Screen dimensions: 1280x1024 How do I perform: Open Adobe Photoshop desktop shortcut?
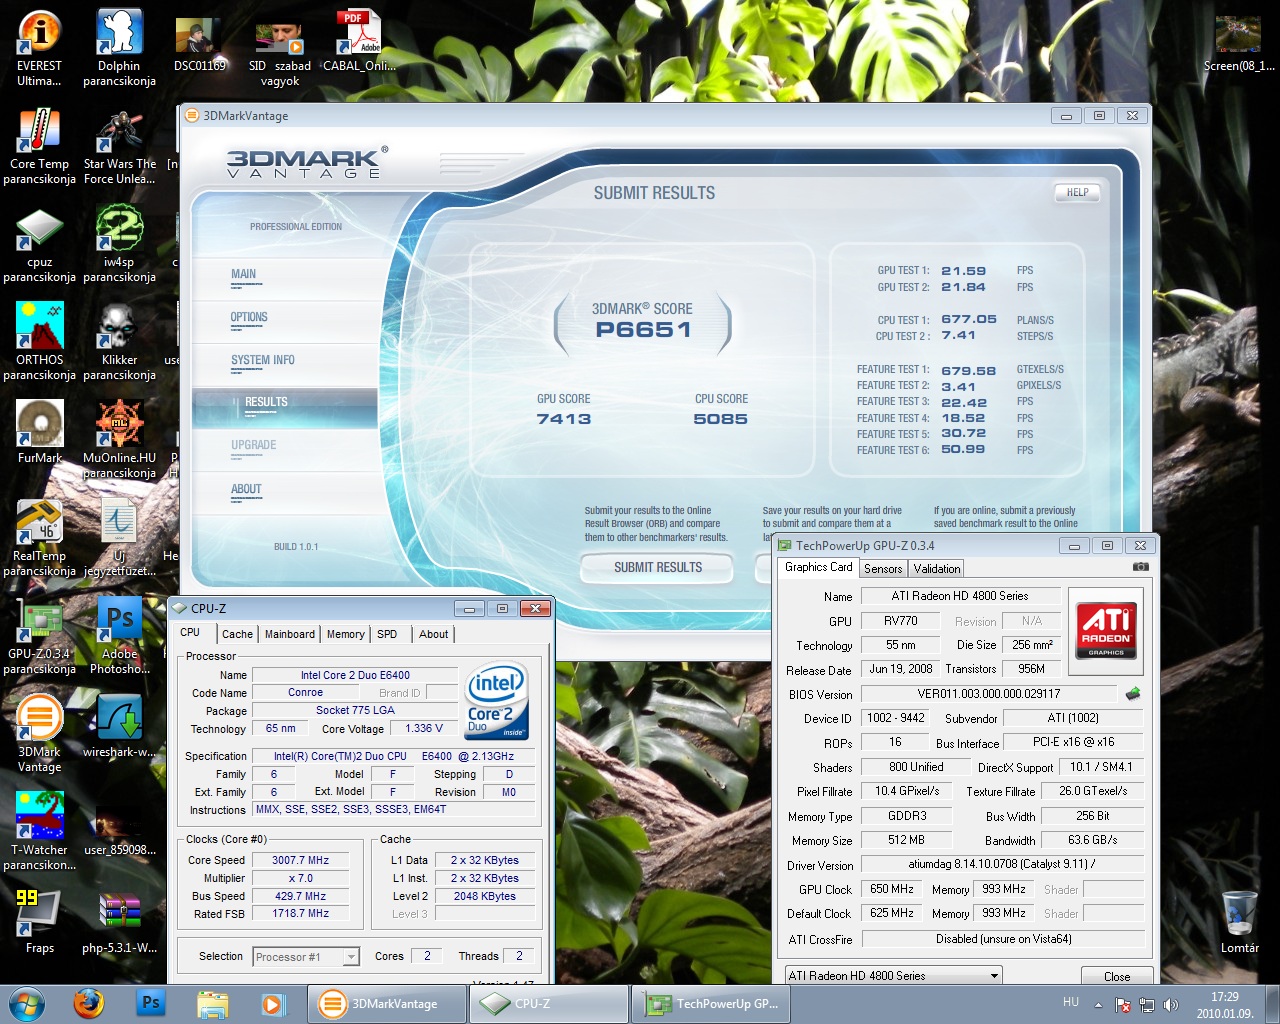(x=119, y=636)
